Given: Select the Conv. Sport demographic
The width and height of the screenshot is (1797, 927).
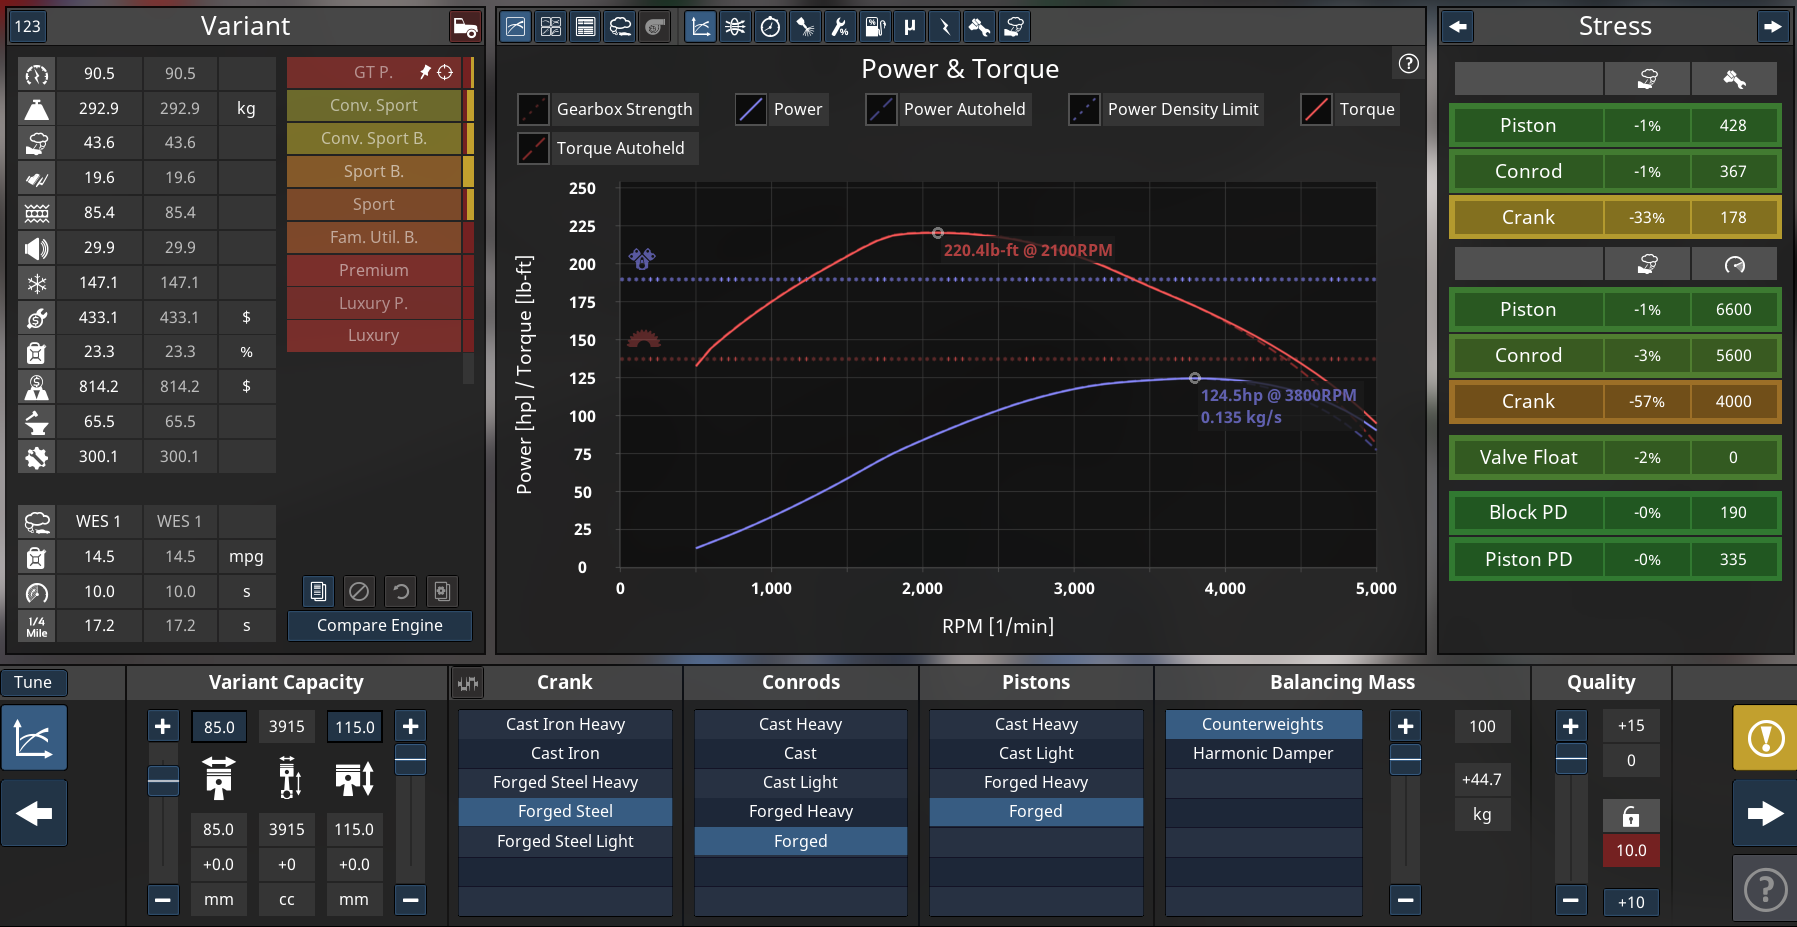Looking at the screenshot, I should point(374,105).
